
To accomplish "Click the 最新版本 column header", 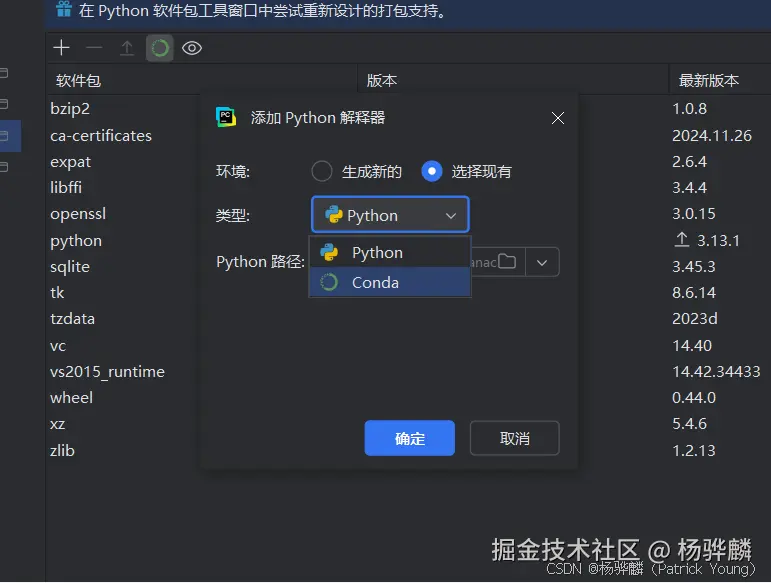I will (709, 80).
